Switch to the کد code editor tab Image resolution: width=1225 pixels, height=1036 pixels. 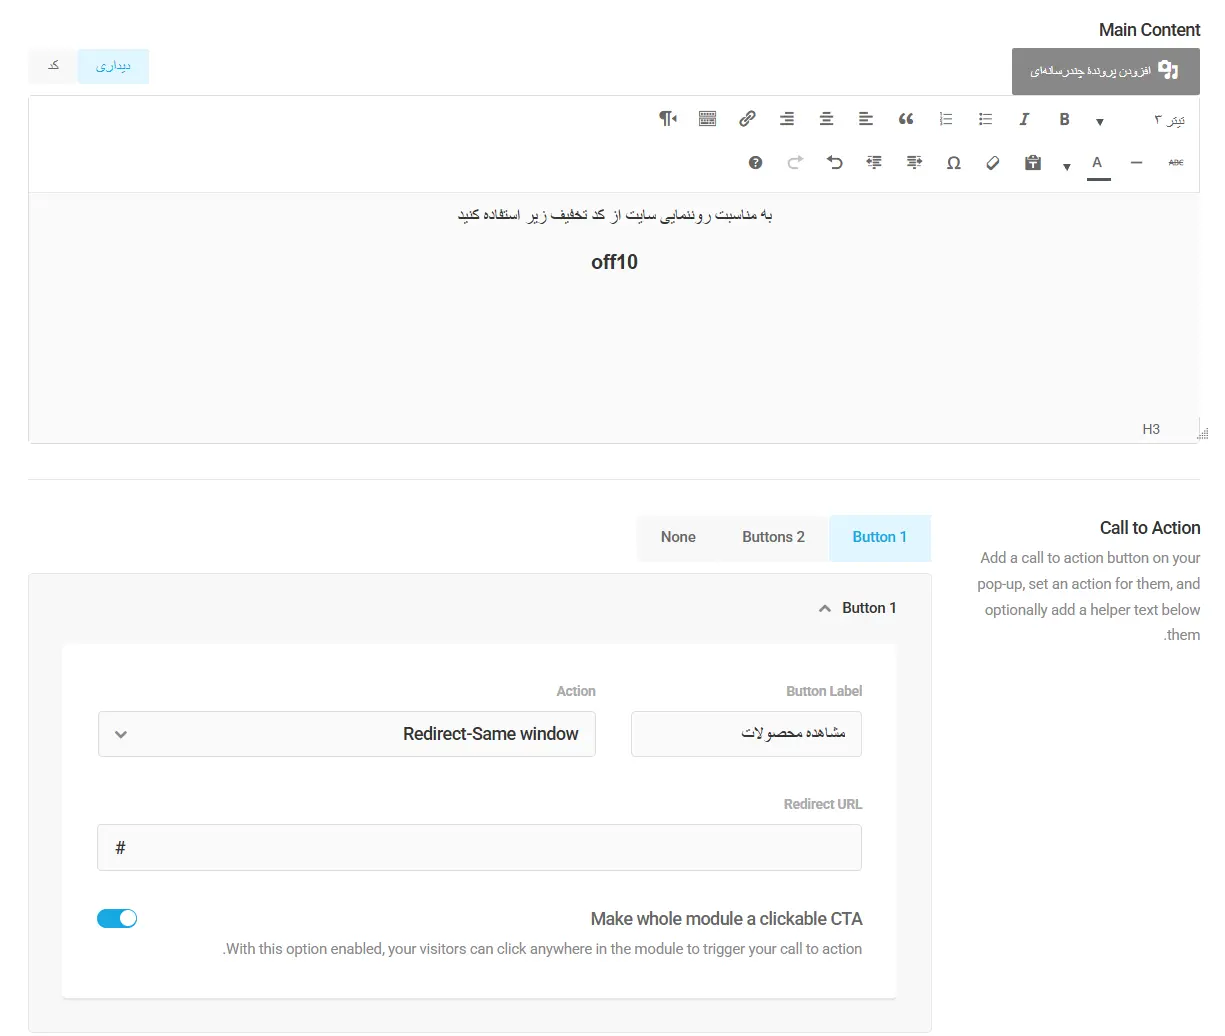[54, 66]
